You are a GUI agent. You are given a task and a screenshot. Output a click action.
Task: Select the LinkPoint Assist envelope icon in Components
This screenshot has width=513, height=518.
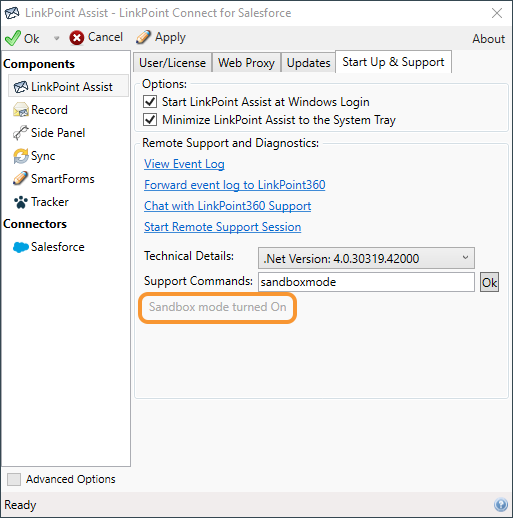click(x=21, y=87)
